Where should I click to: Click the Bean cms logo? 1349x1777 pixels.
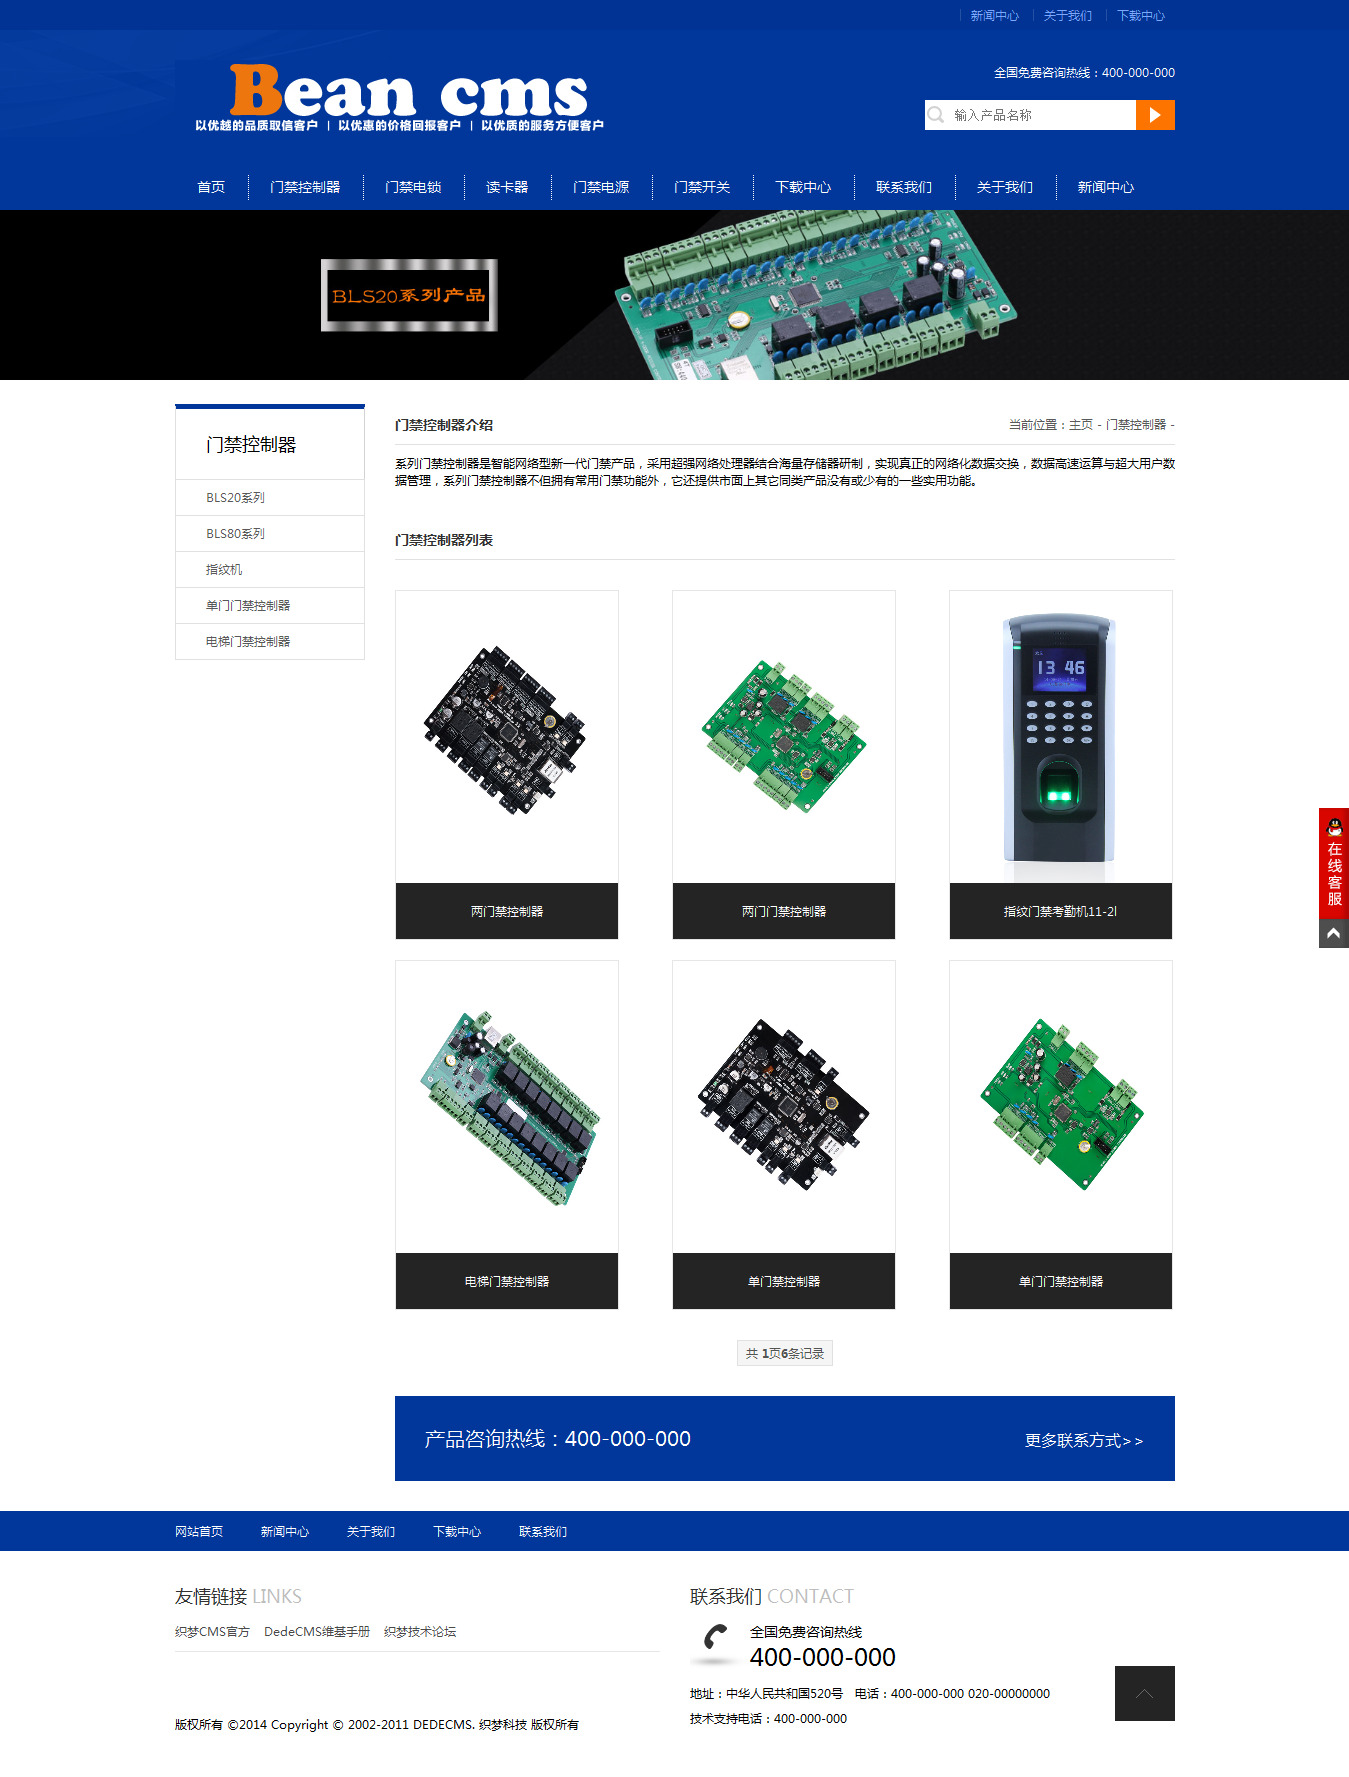[400, 97]
